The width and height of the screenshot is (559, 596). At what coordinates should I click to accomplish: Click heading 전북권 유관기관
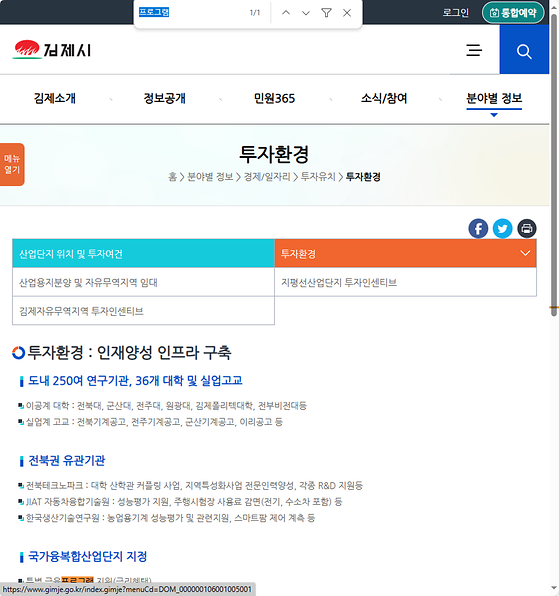pyautogui.click(x=67, y=461)
